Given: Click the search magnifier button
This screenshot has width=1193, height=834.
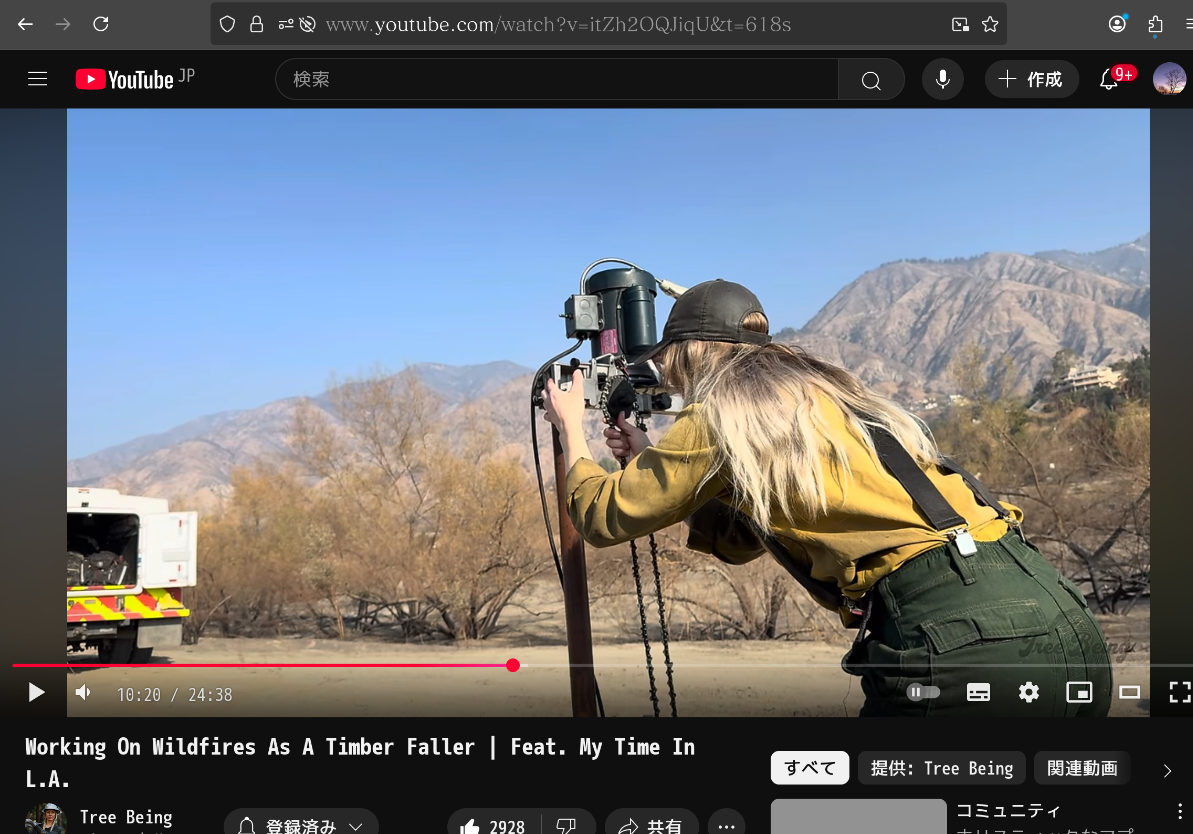Looking at the screenshot, I should point(871,80).
